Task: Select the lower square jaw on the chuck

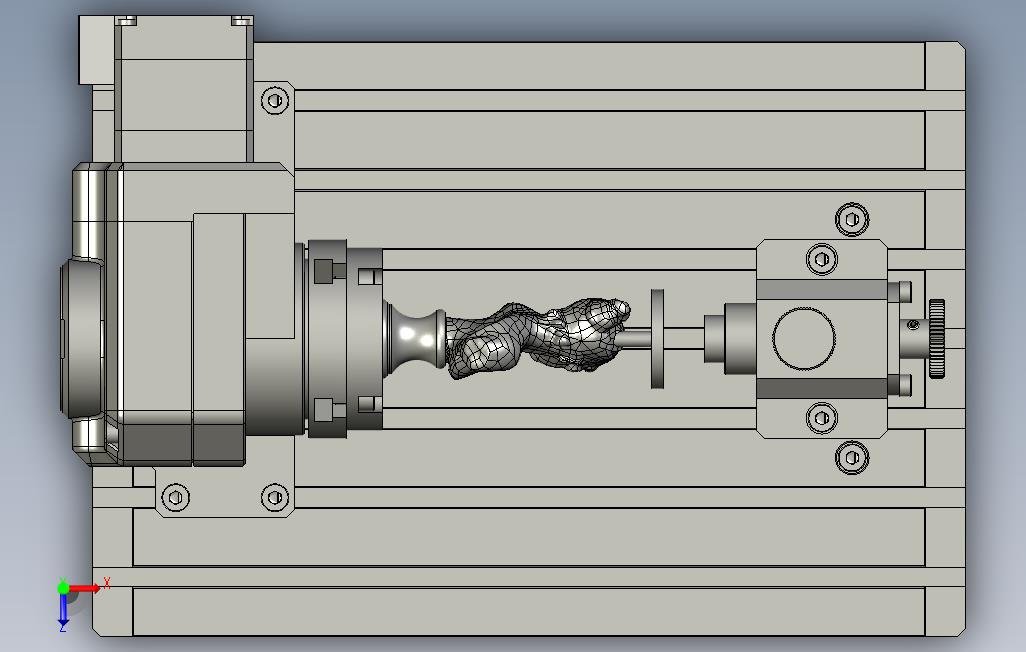Action: (325, 410)
